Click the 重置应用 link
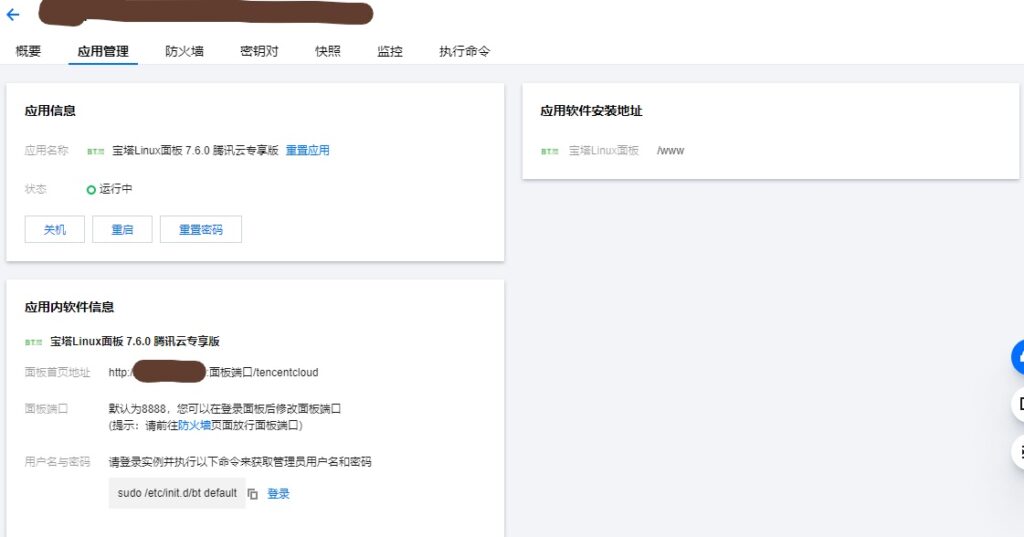This screenshot has height=537, width=1024. (307, 151)
